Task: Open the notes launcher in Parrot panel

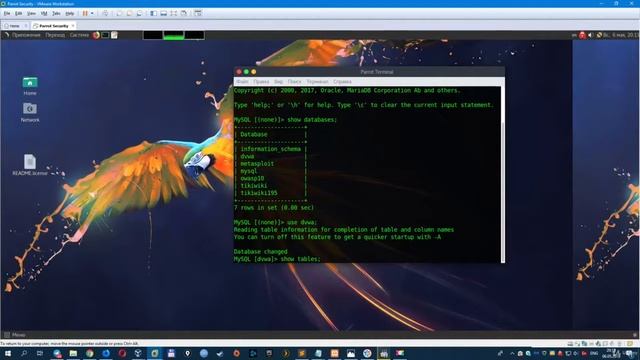Action: click(114, 35)
